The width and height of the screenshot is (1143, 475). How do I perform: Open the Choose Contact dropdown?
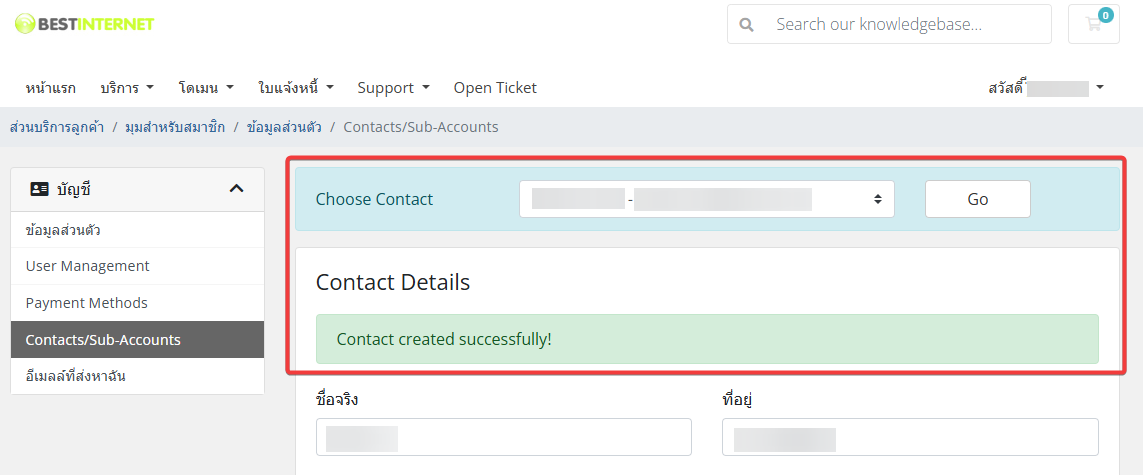coord(706,199)
